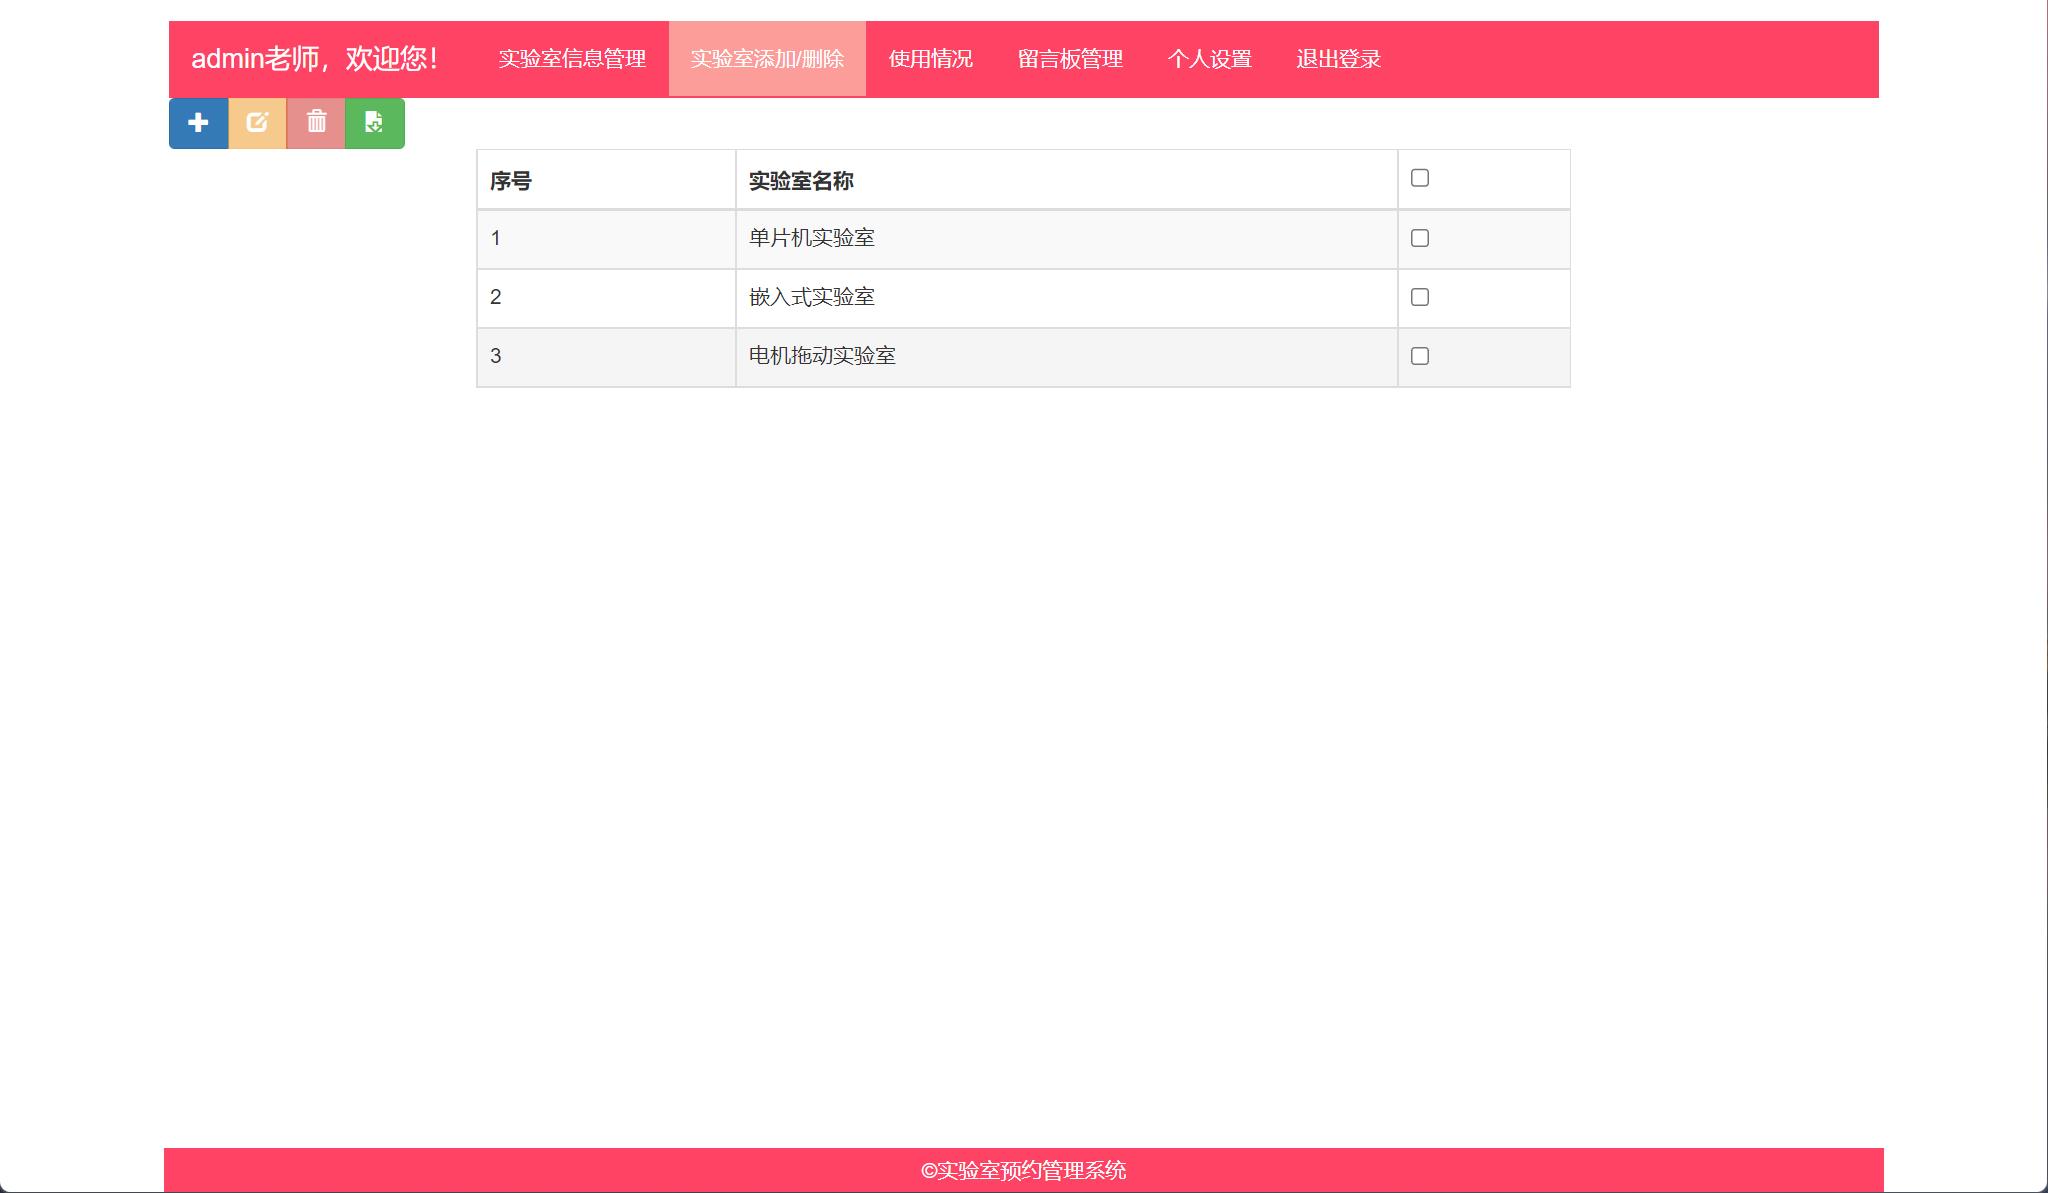Switch to the 实验室添加/删除 tab
The width and height of the screenshot is (2048, 1193).
pyautogui.click(x=767, y=58)
